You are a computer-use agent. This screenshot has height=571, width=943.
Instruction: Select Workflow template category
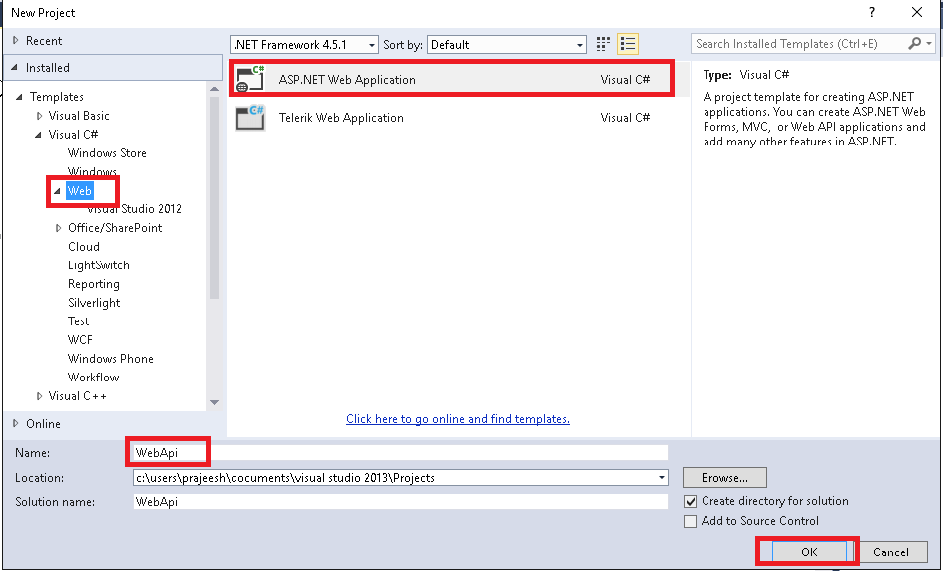[93, 377]
